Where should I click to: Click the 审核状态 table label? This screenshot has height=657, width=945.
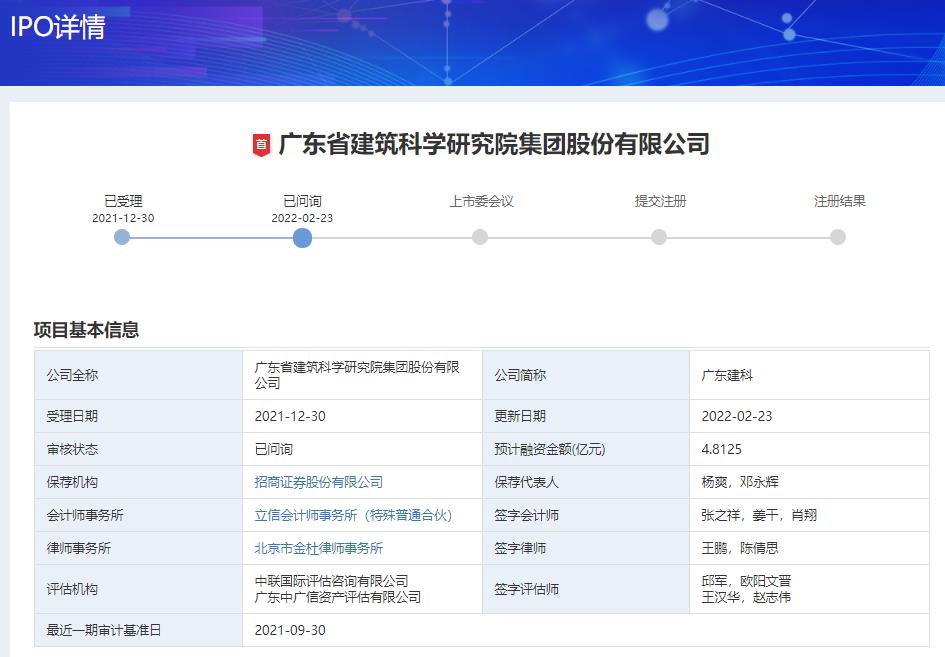tap(72, 450)
